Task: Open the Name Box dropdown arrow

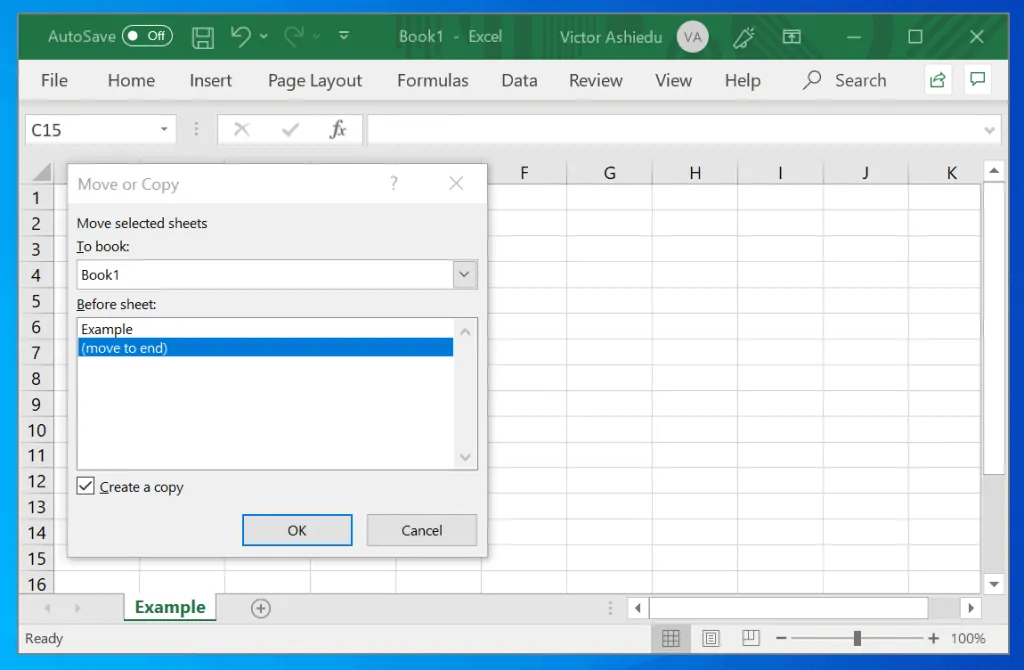Action: pos(164,130)
